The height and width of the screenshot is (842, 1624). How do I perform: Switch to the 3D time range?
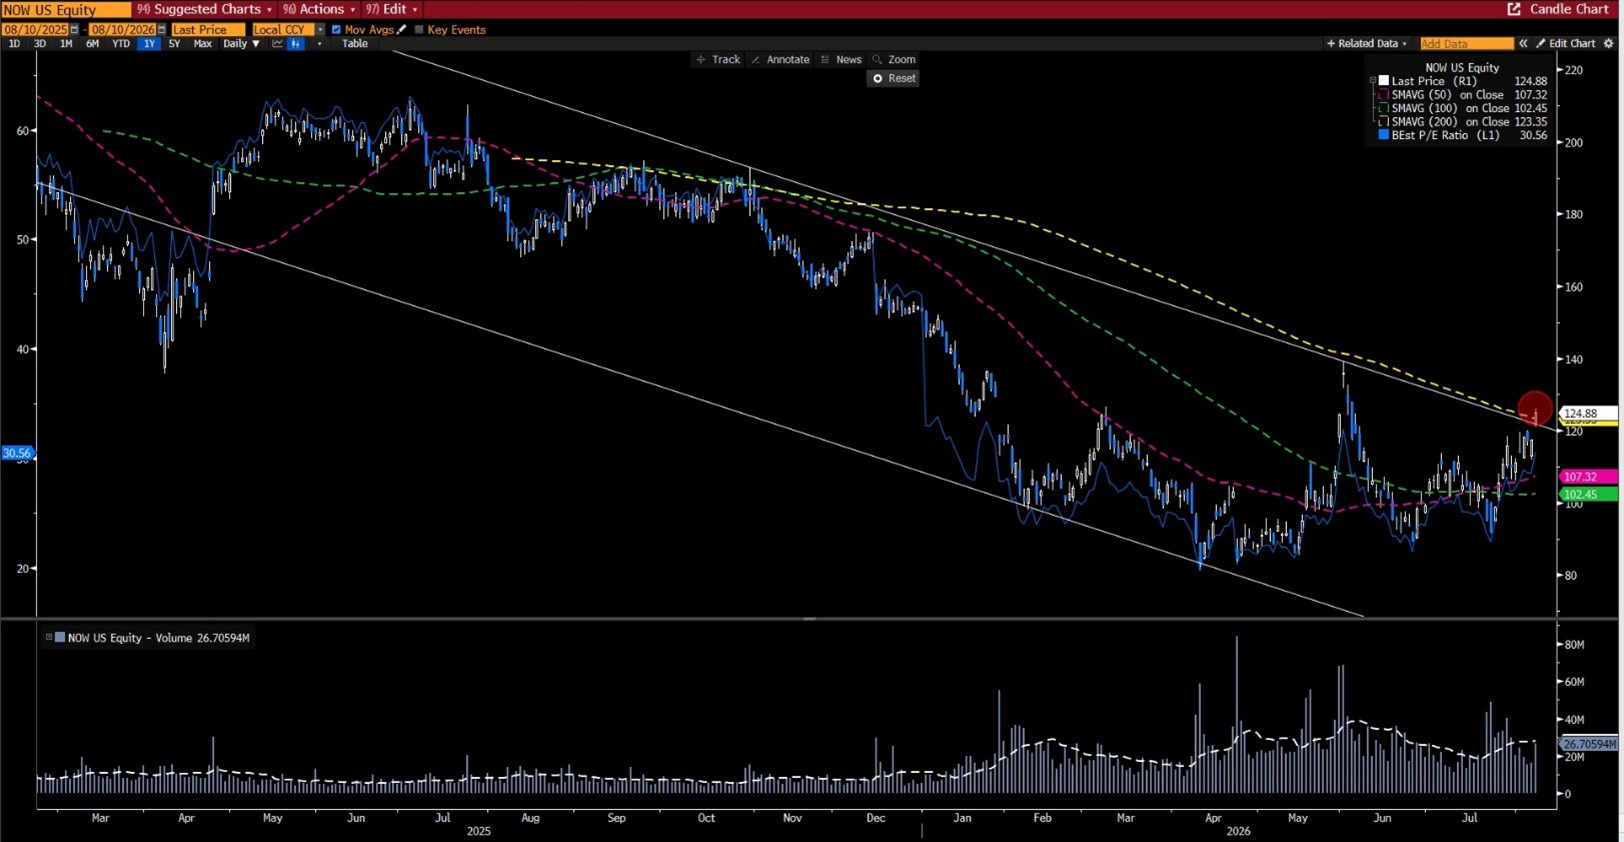coord(40,44)
